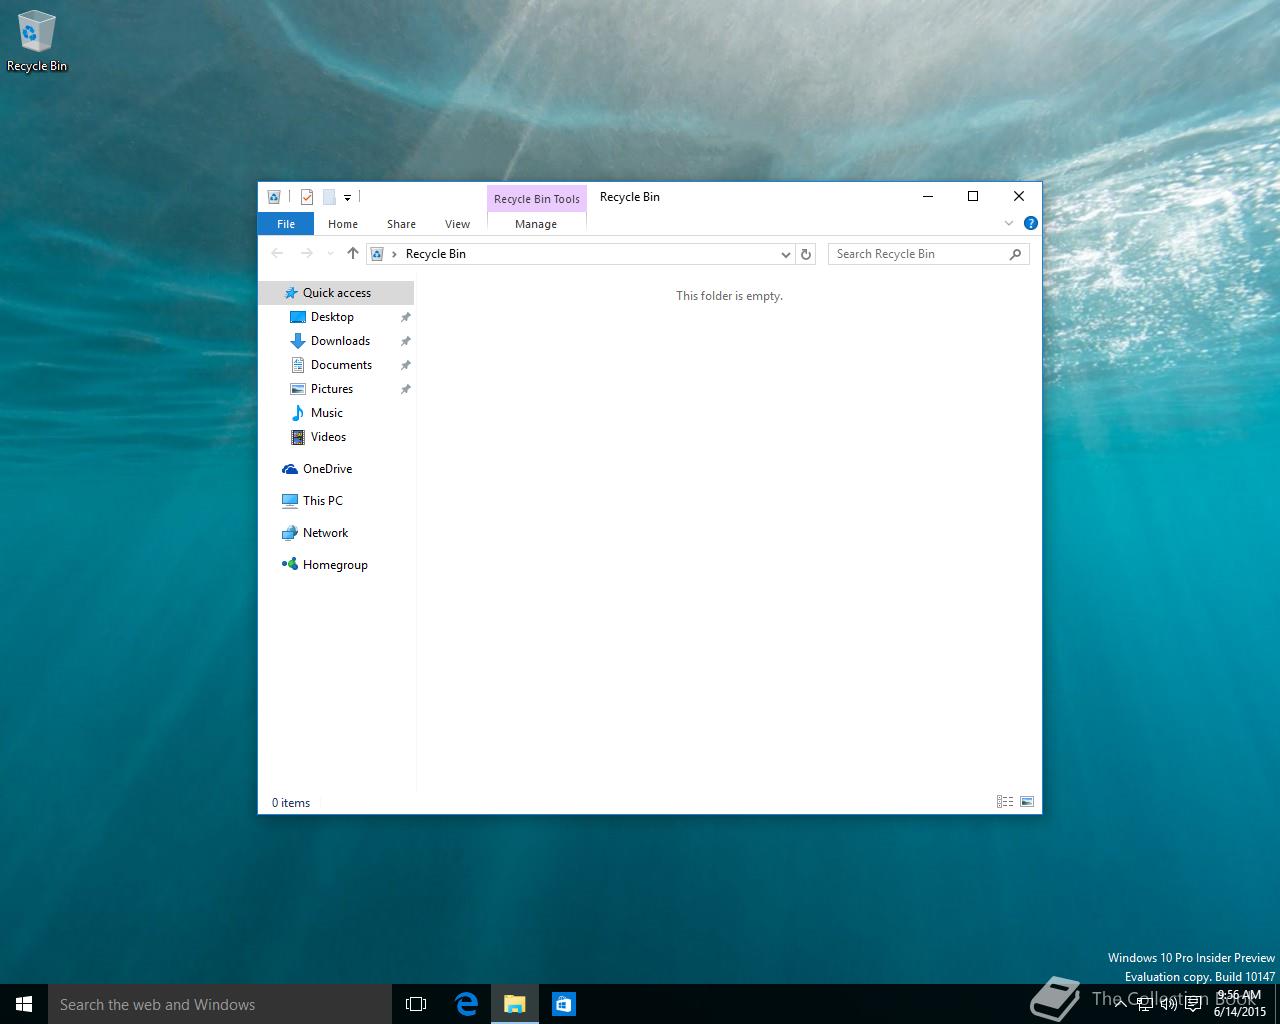Click the Forward navigation arrow
The height and width of the screenshot is (1024, 1280).
coord(307,254)
